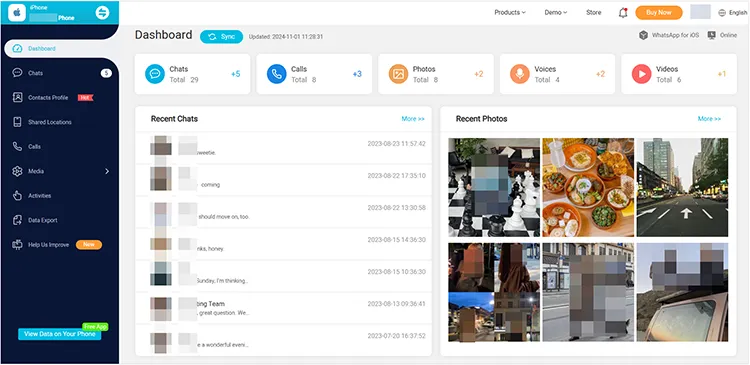Click the orange Voices microphone card icon
This screenshot has height=365, width=750.
click(x=519, y=74)
